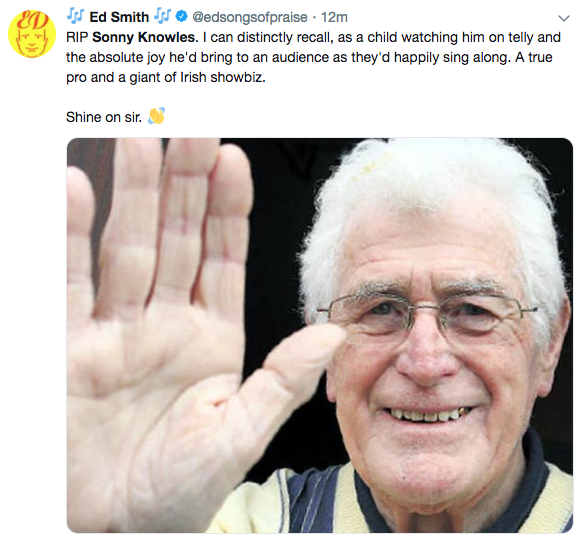Screen dimensions: 584x546
Task: Click the blue verified badge
Action: coord(181,16)
